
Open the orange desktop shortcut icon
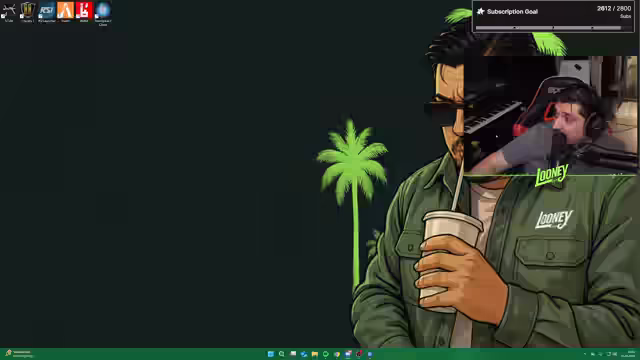pyautogui.click(x=65, y=11)
